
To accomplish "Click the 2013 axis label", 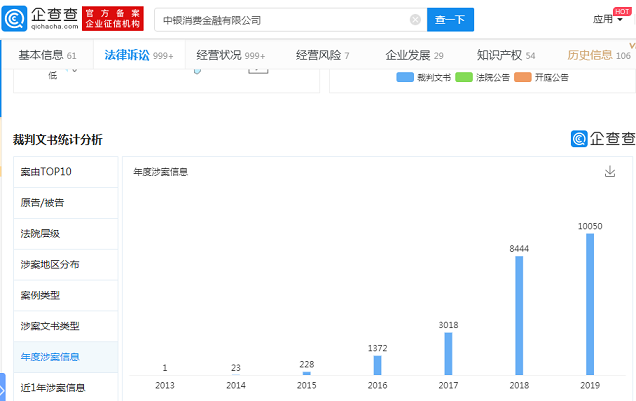I will click(x=165, y=385).
